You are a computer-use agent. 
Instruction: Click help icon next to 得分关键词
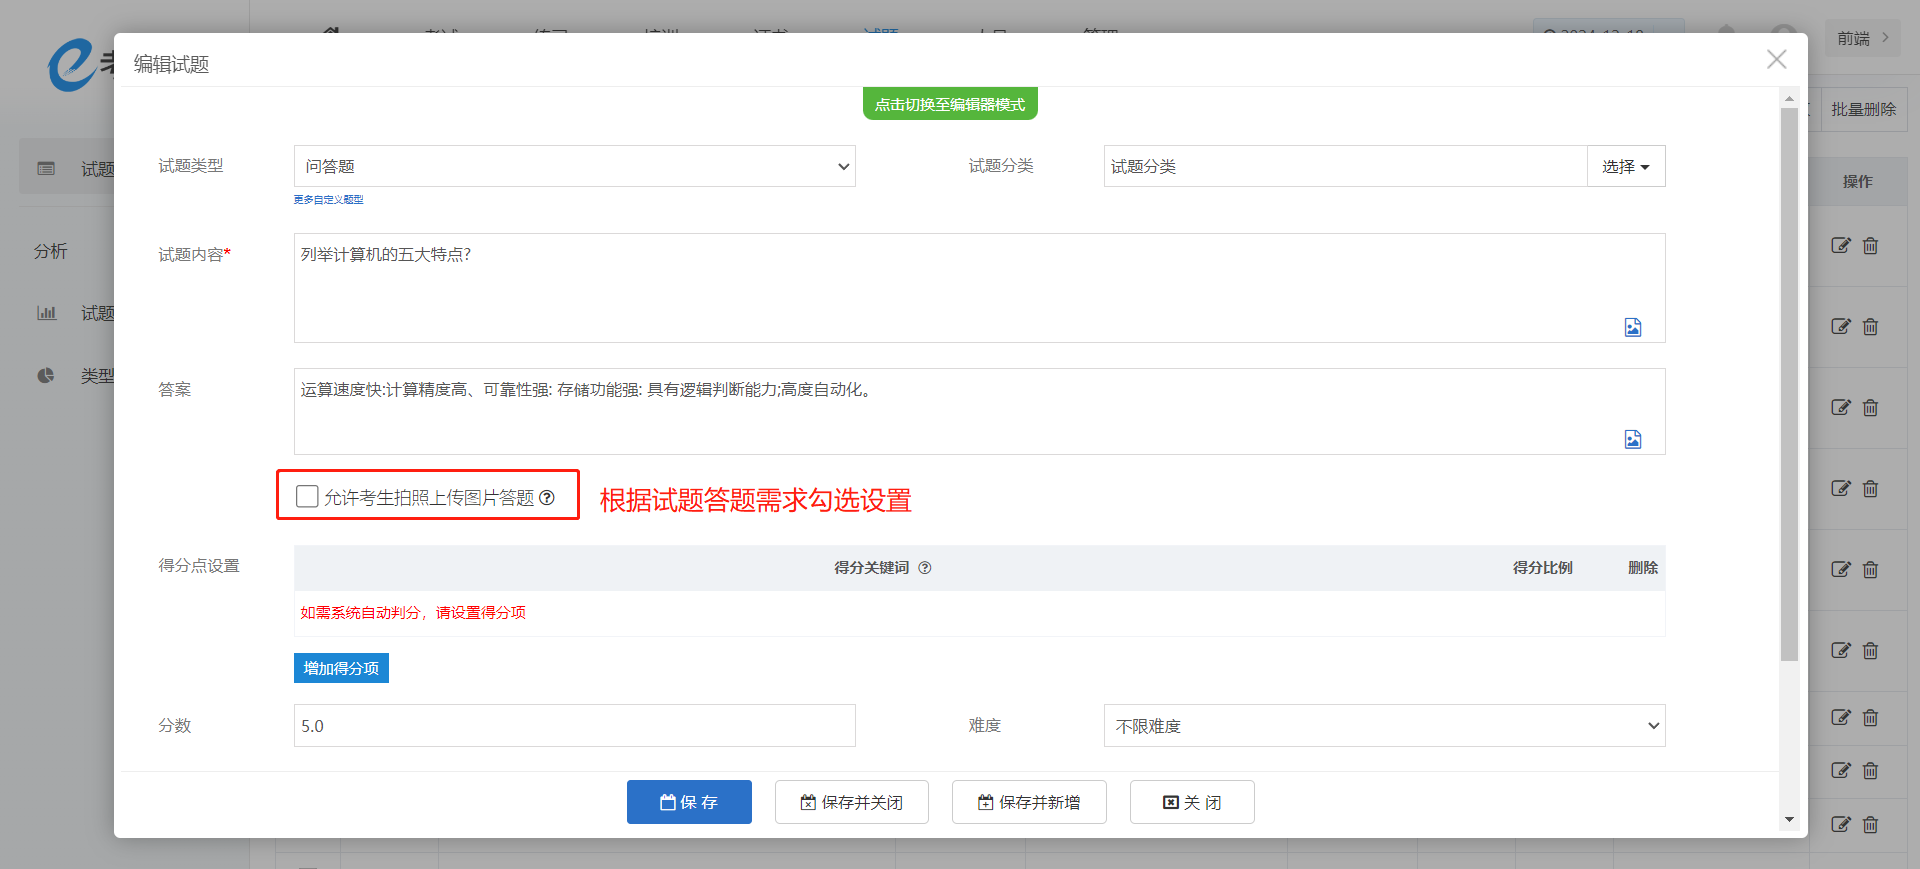(925, 568)
